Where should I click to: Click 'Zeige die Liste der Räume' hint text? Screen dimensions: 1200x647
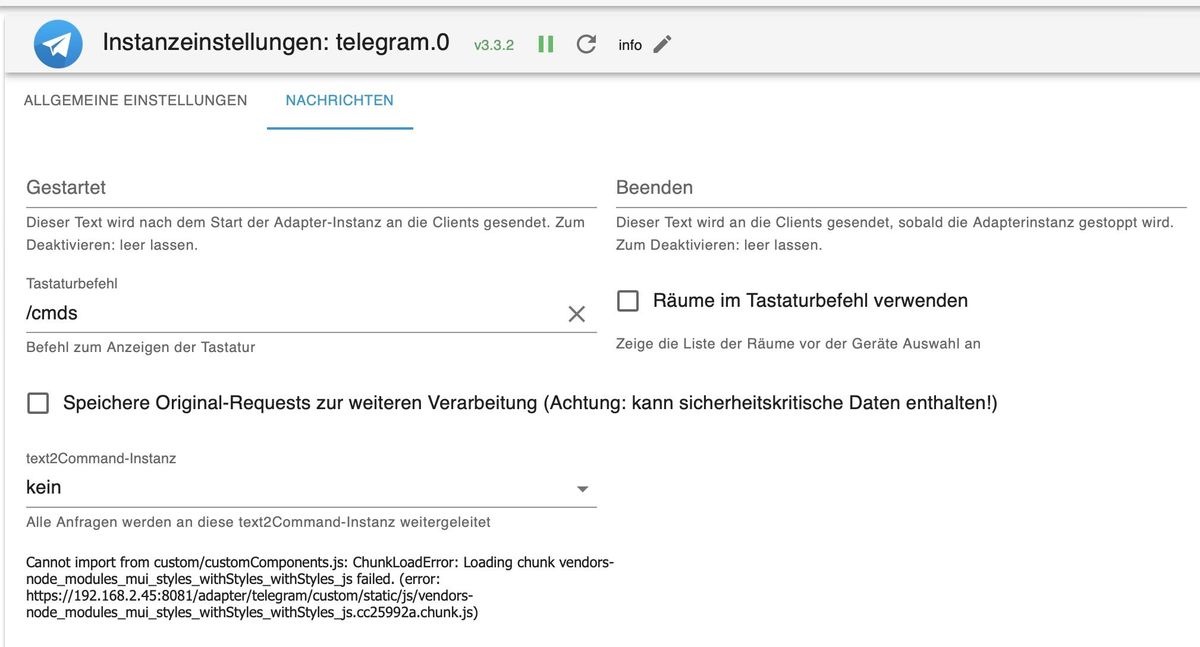pos(798,343)
